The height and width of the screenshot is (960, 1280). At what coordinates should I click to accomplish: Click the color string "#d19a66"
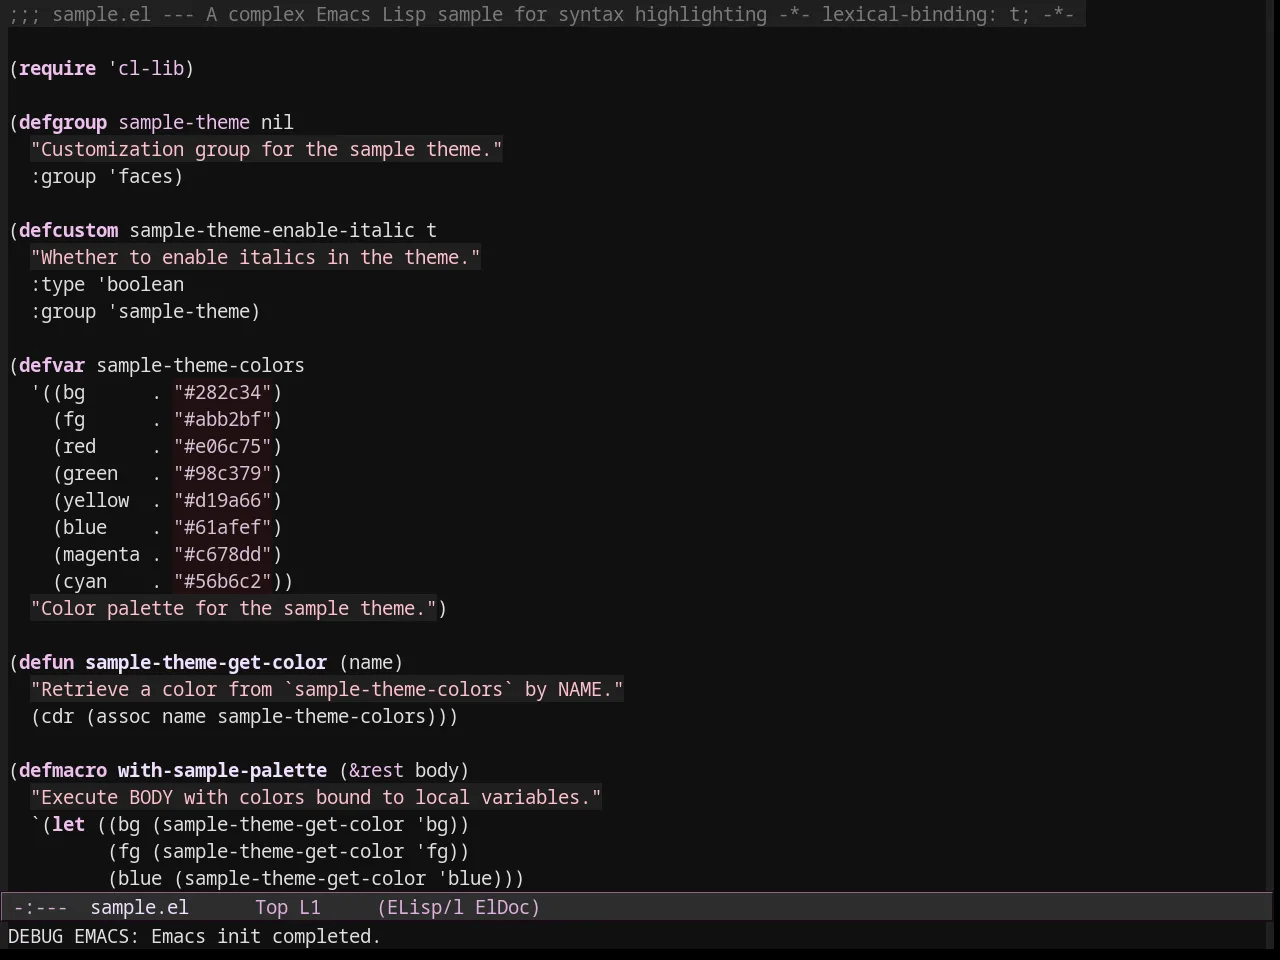[222, 500]
